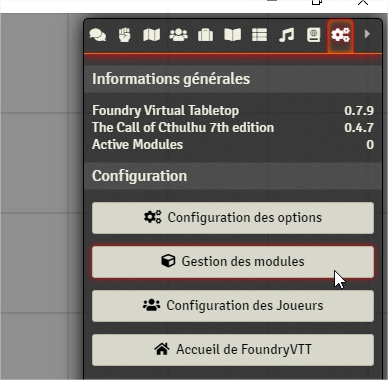Collapse the sidebar with the arrow
388x380 pixels.
pos(367,34)
